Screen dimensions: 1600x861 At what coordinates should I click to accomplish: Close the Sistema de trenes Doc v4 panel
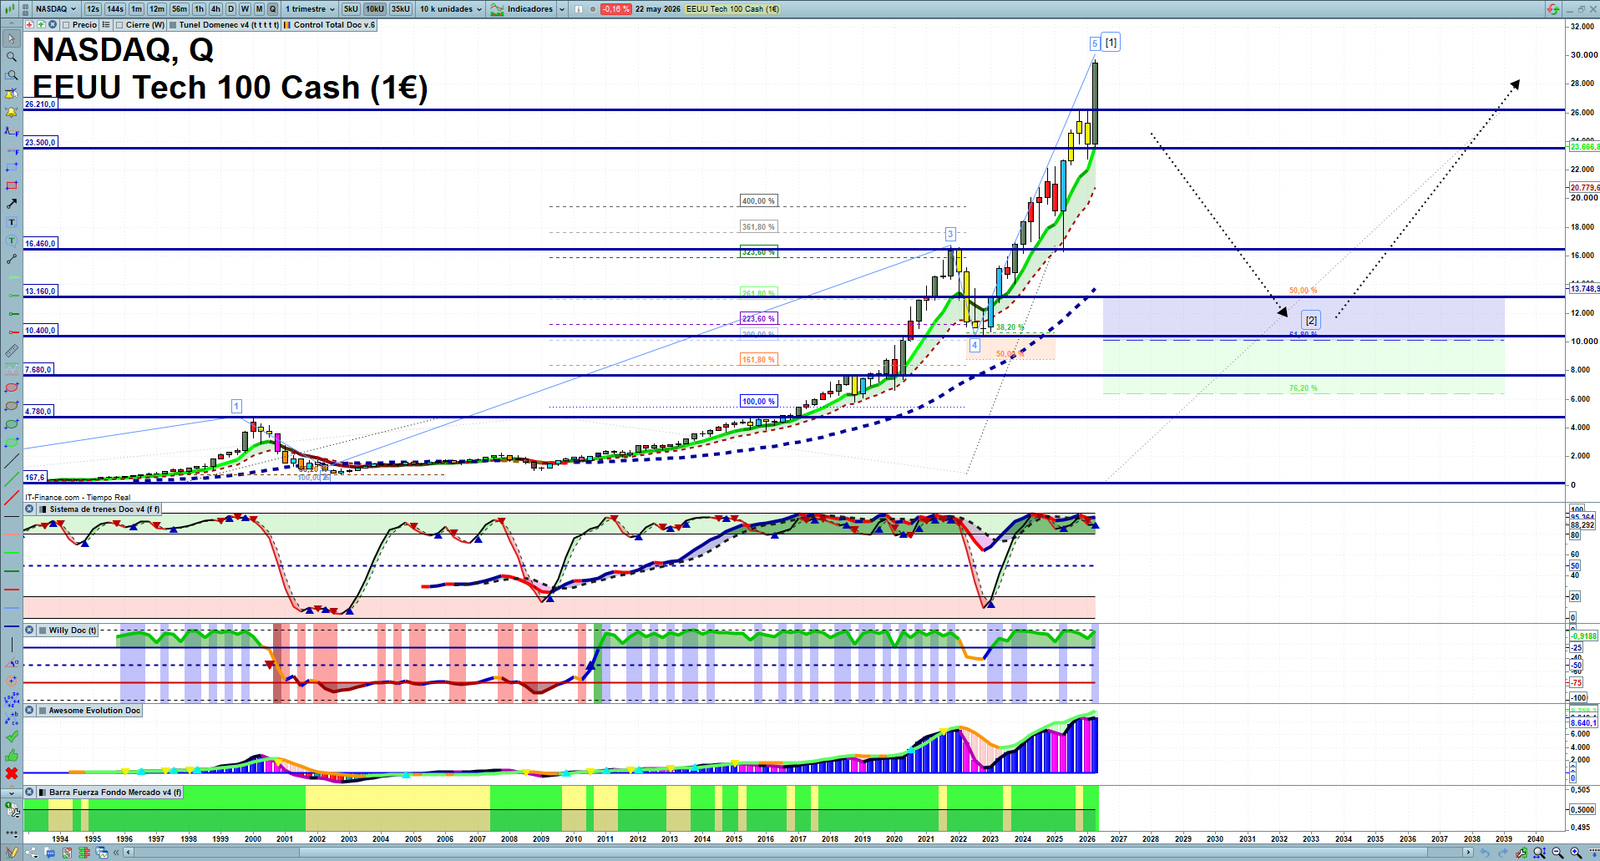(30, 509)
